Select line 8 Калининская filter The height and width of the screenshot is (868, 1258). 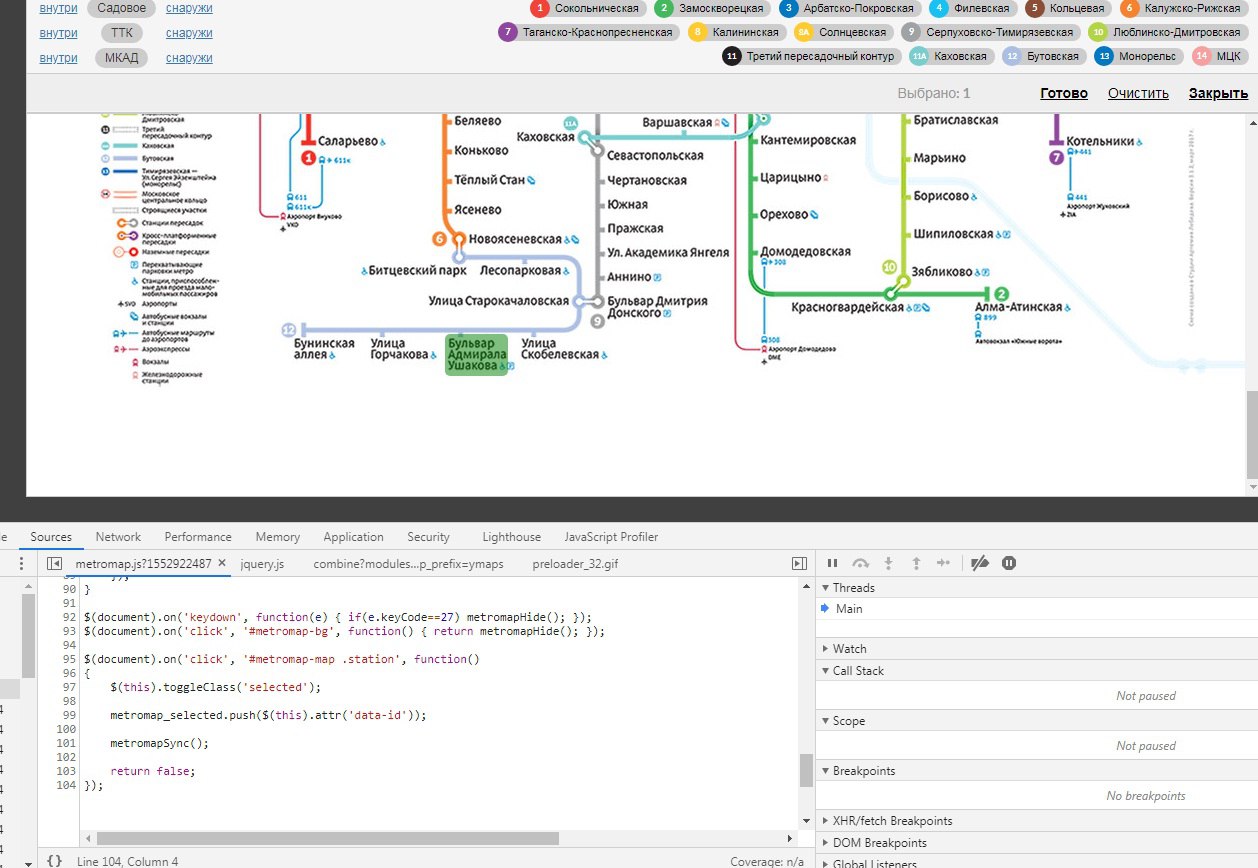tap(737, 33)
